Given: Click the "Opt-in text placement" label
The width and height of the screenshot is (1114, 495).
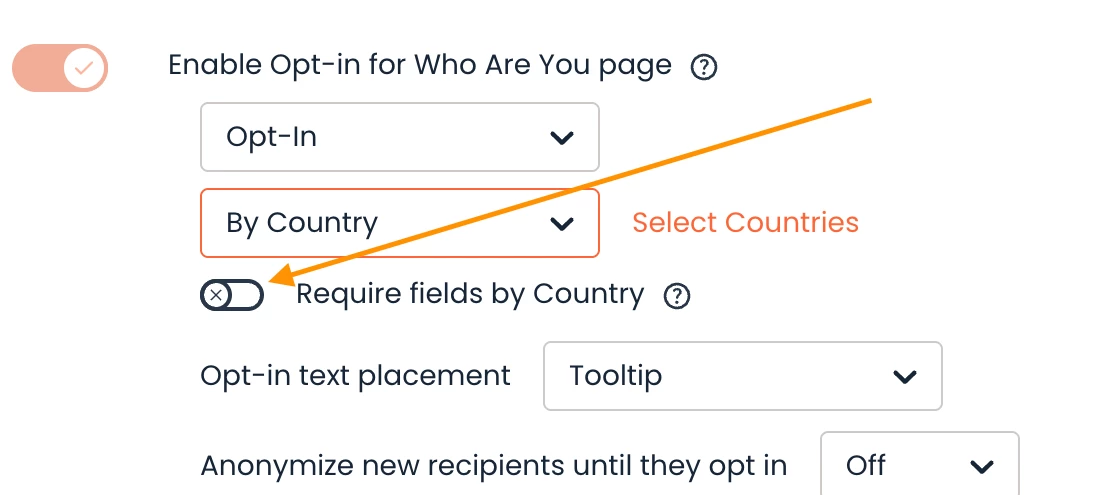Looking at the screenshot, I should point(355,376).
